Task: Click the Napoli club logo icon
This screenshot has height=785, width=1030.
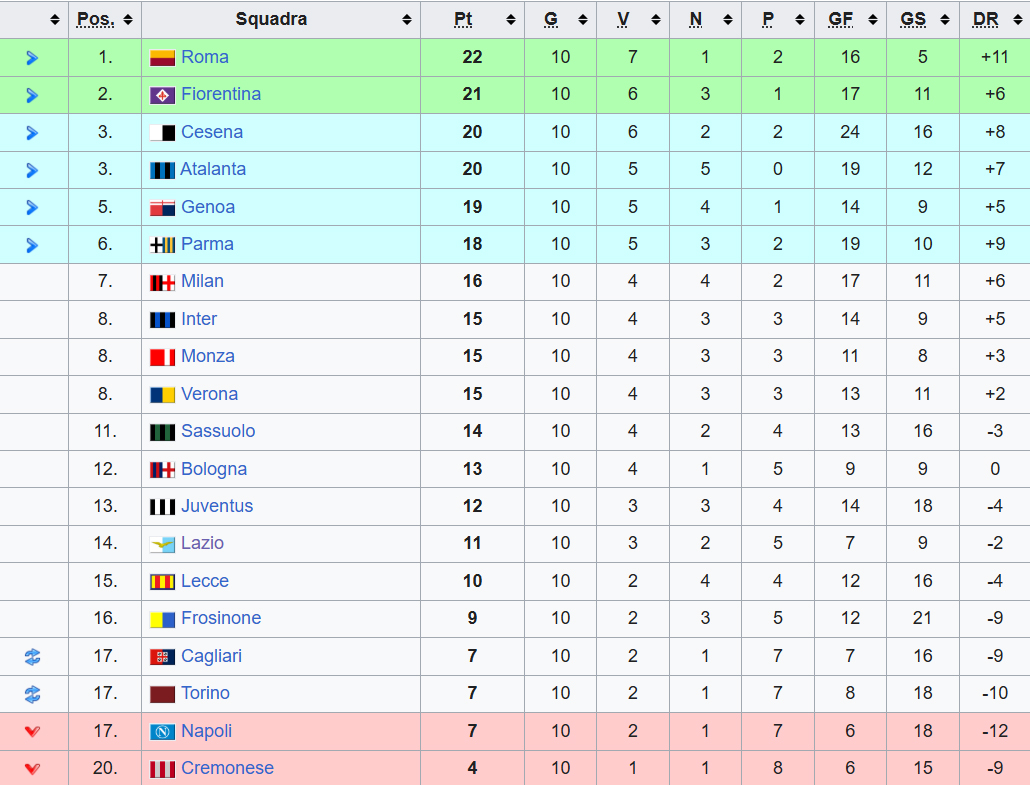Action: 162,732
